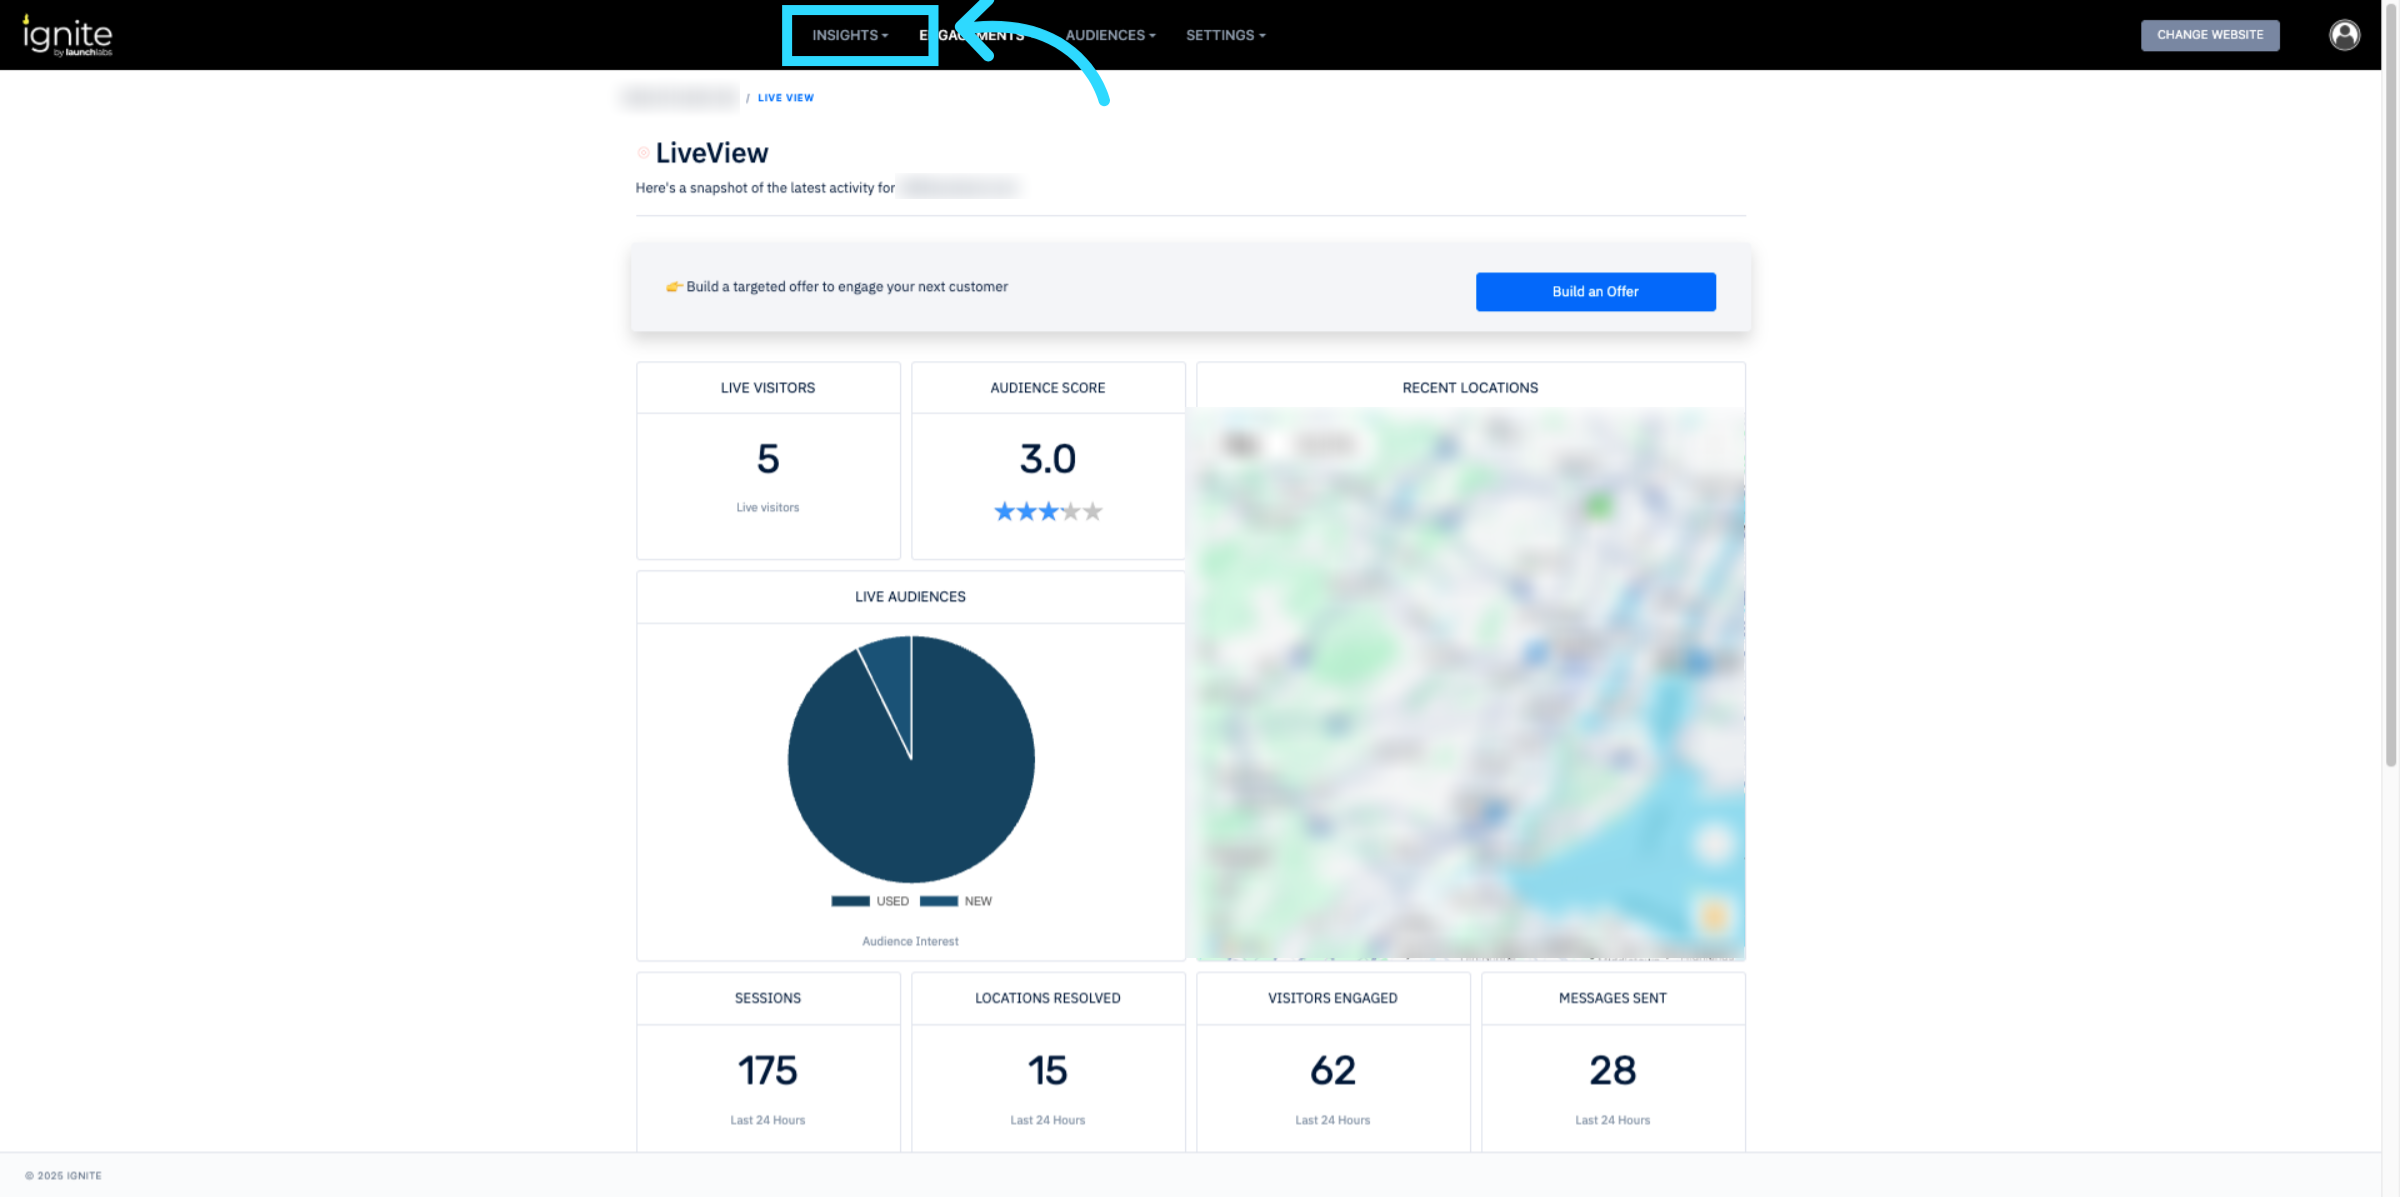
Task: Click the Ignite logo
Action: coord(67,36)
